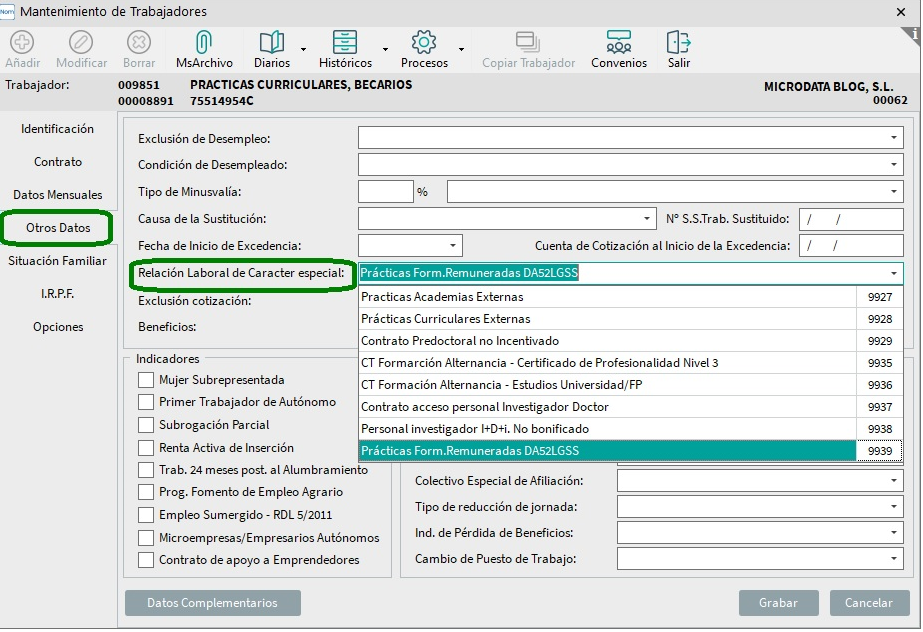Click the Salir exit icon

[679, 42]
